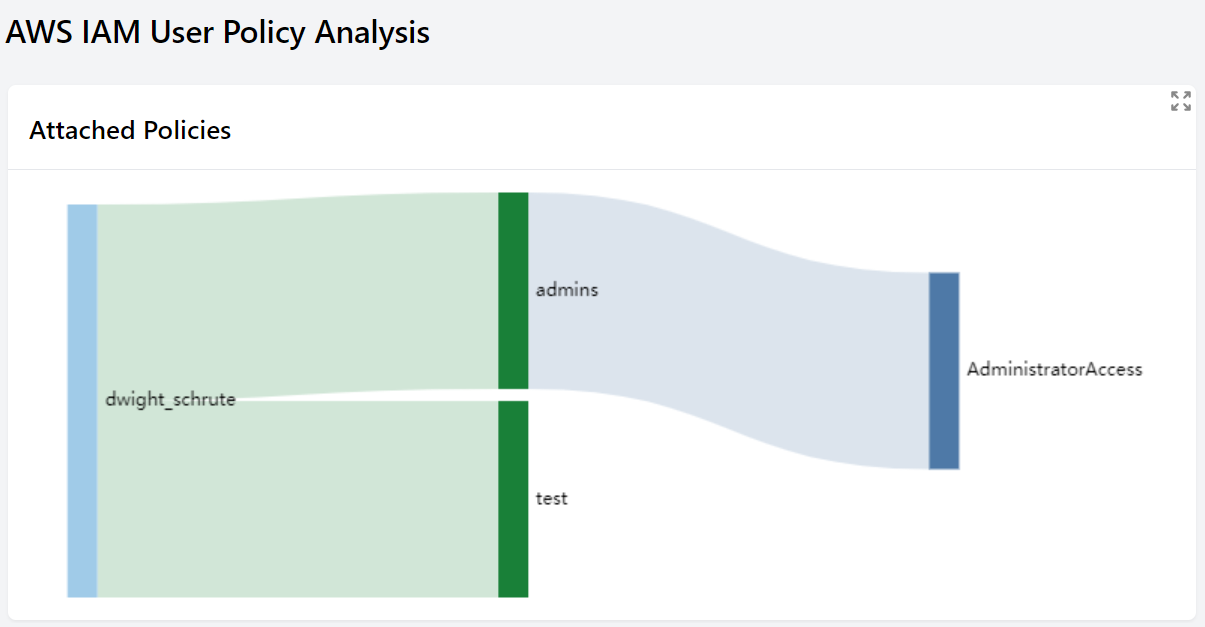The image size is (1205, 627).
Task: Click the Attached Policies panel title
Action: coord(130,130)
